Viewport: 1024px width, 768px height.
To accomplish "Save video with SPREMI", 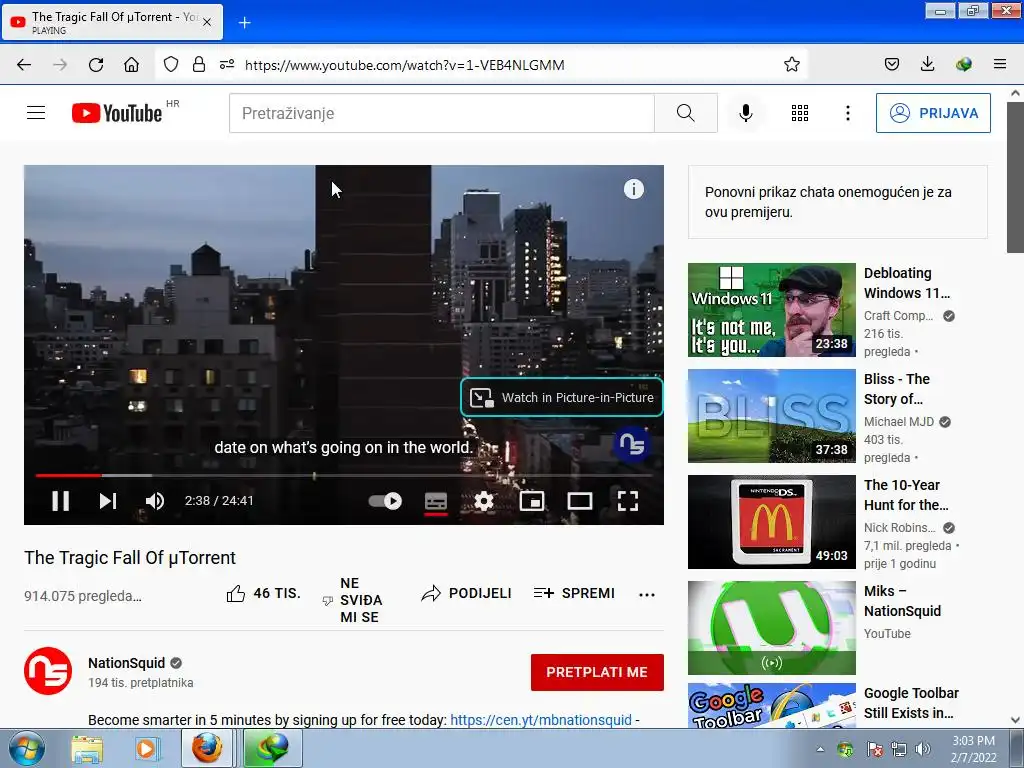I will coord(574,594).
